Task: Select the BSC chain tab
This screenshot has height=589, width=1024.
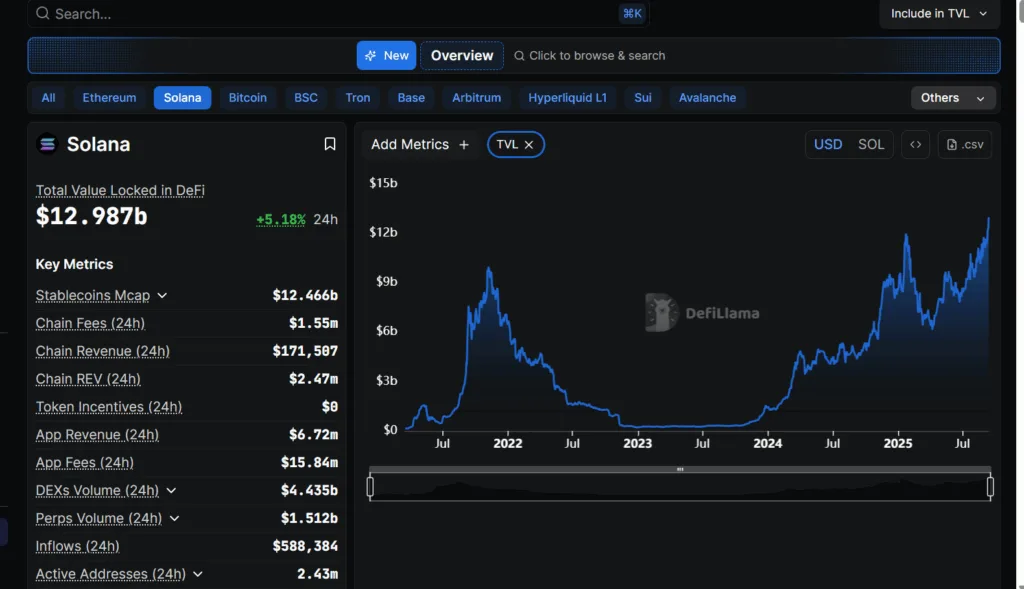Action: [x=306, y=98]
